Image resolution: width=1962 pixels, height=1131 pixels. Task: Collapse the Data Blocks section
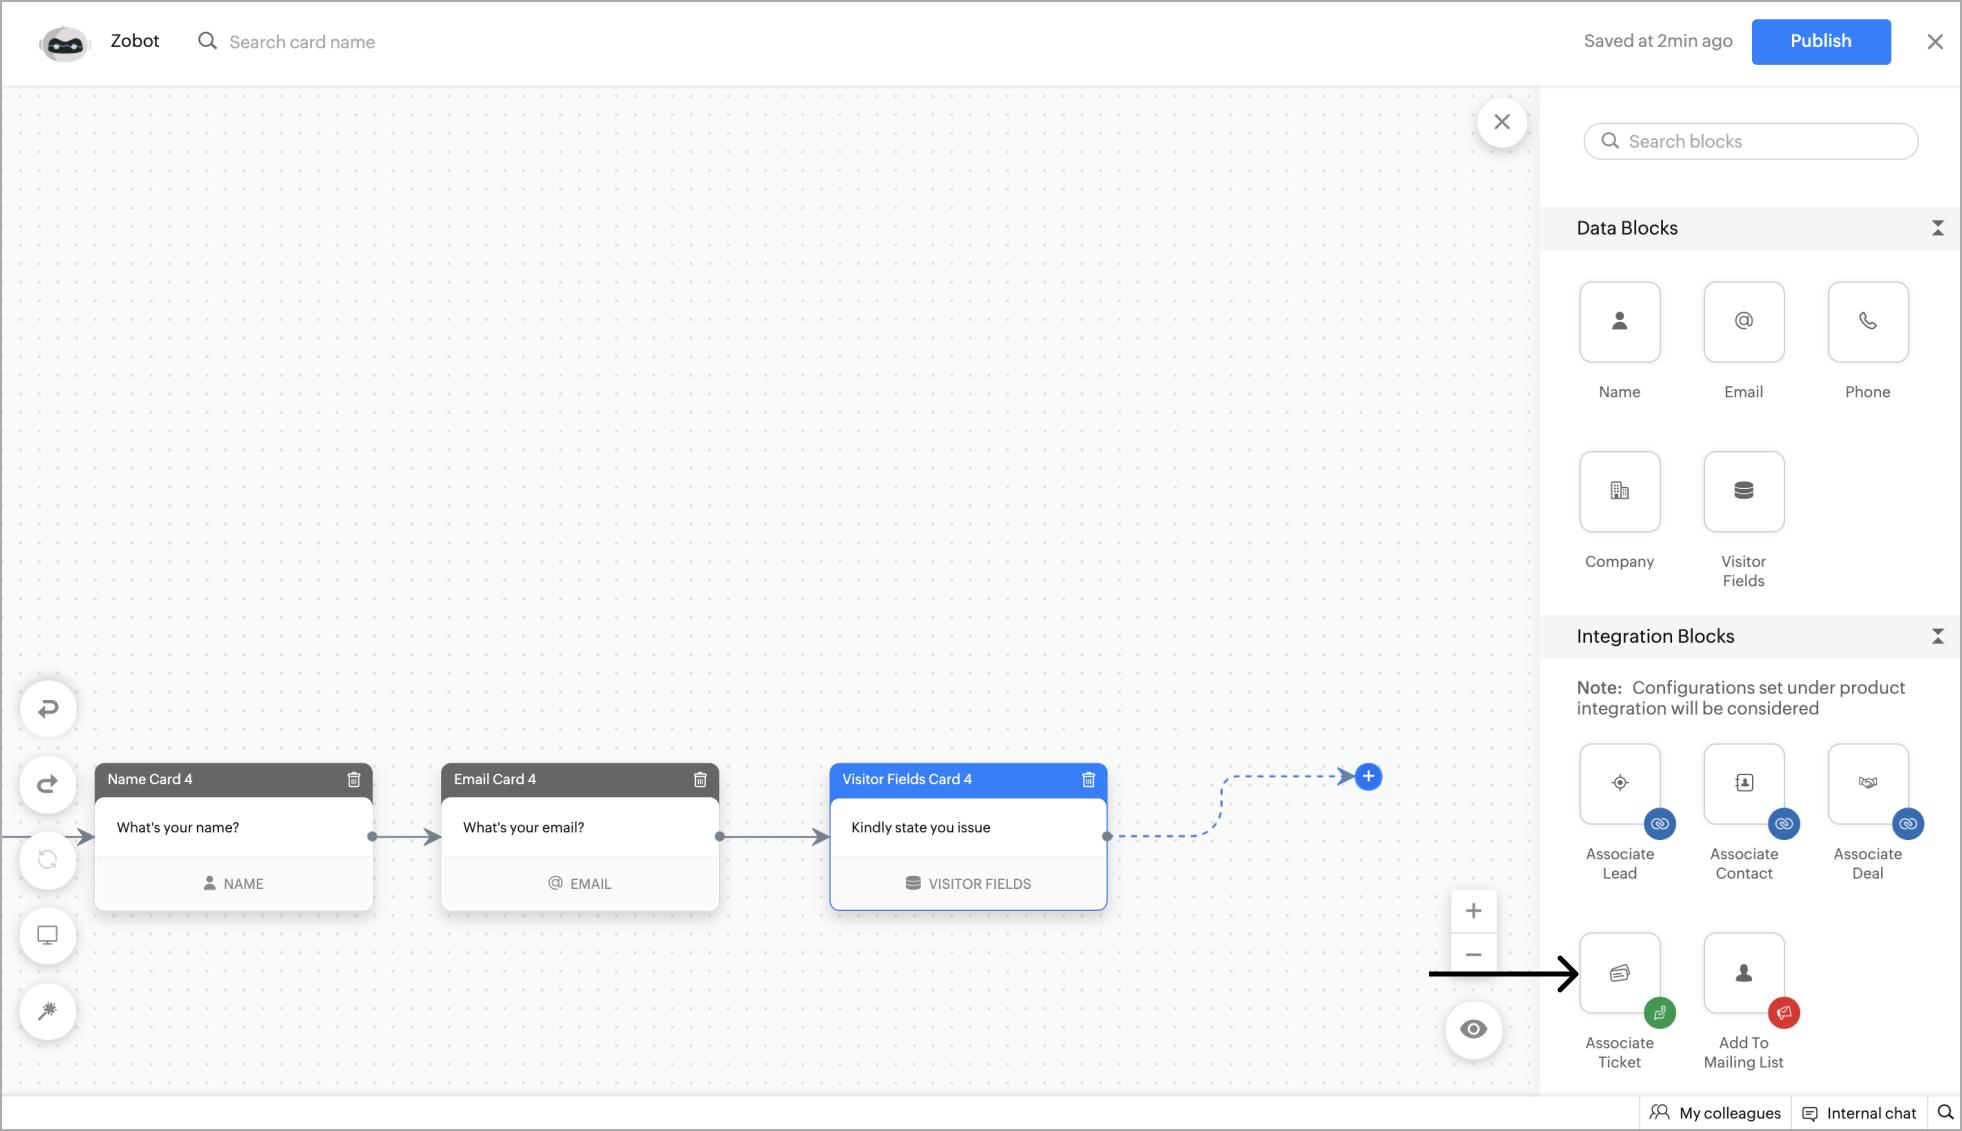click(x=1938, y=228)
